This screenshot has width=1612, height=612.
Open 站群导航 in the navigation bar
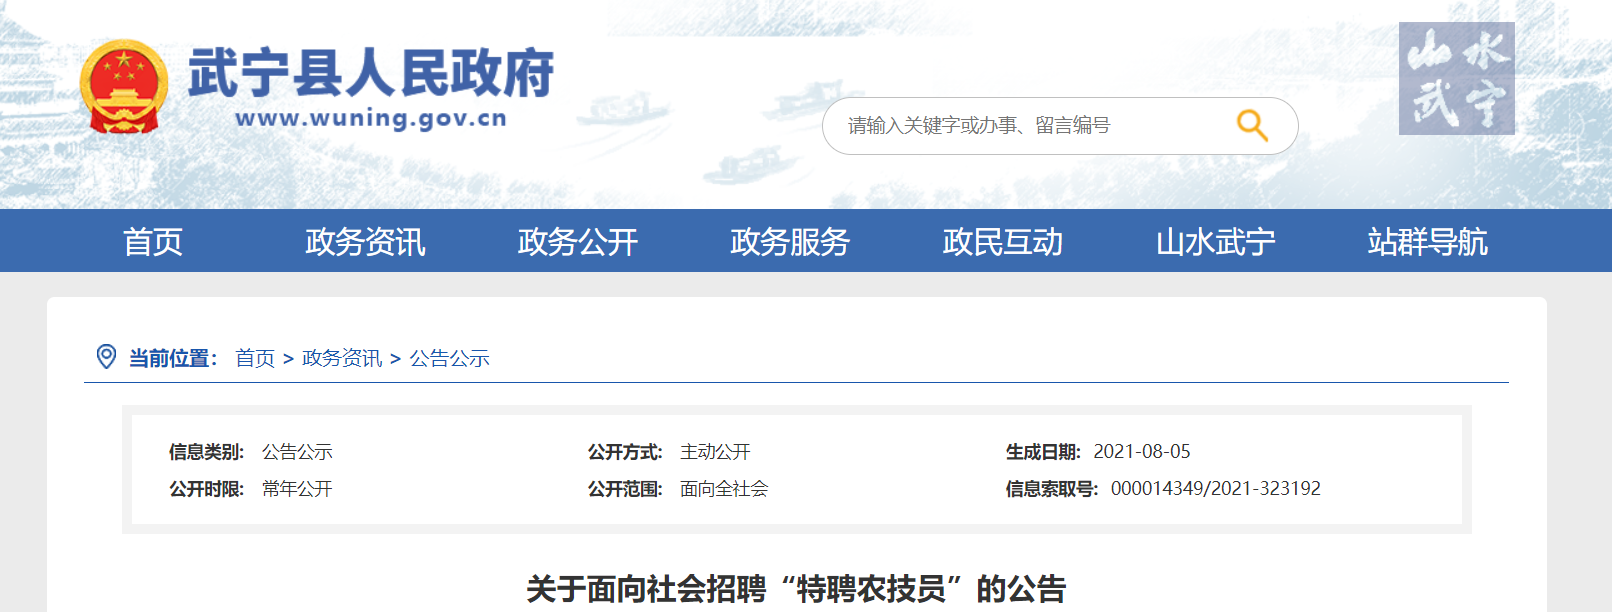1427,241
